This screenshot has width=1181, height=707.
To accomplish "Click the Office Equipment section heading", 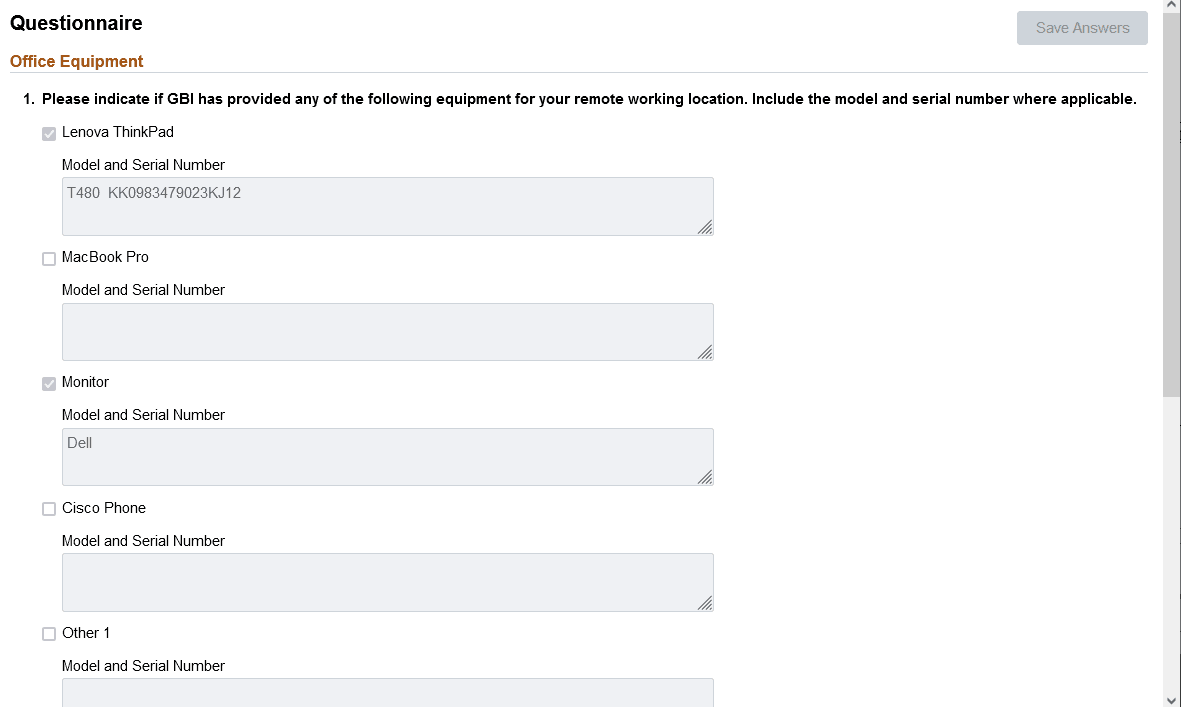I will [x=76, y=61].
